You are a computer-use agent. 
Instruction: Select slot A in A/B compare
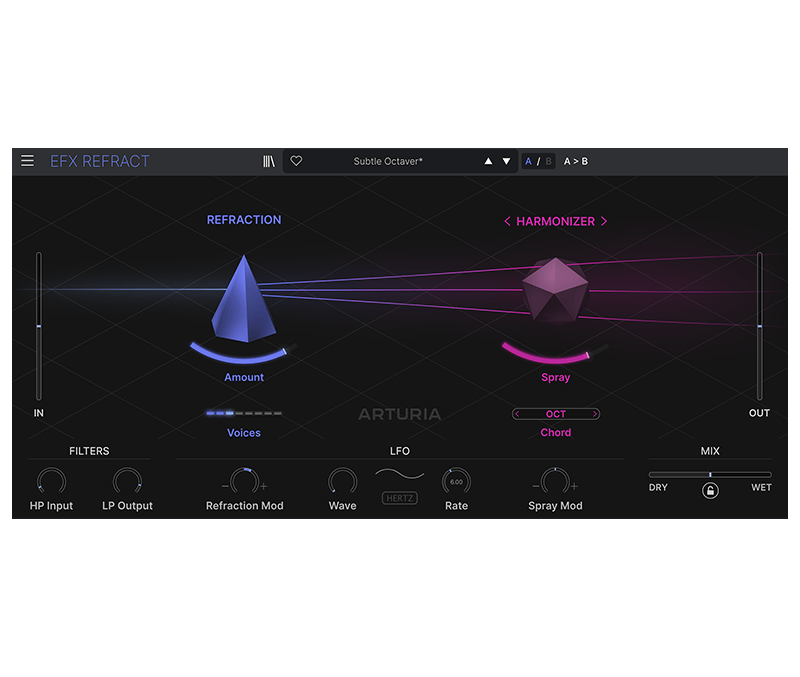(528, 161)
